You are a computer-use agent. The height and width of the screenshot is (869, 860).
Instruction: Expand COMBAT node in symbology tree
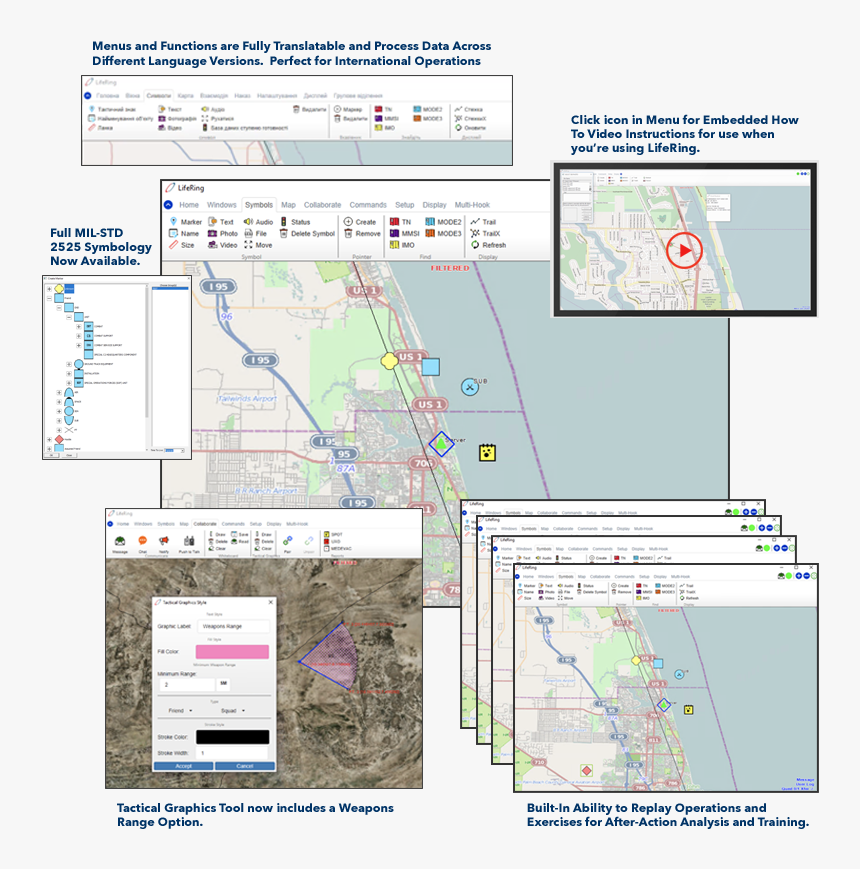(79, 326)
